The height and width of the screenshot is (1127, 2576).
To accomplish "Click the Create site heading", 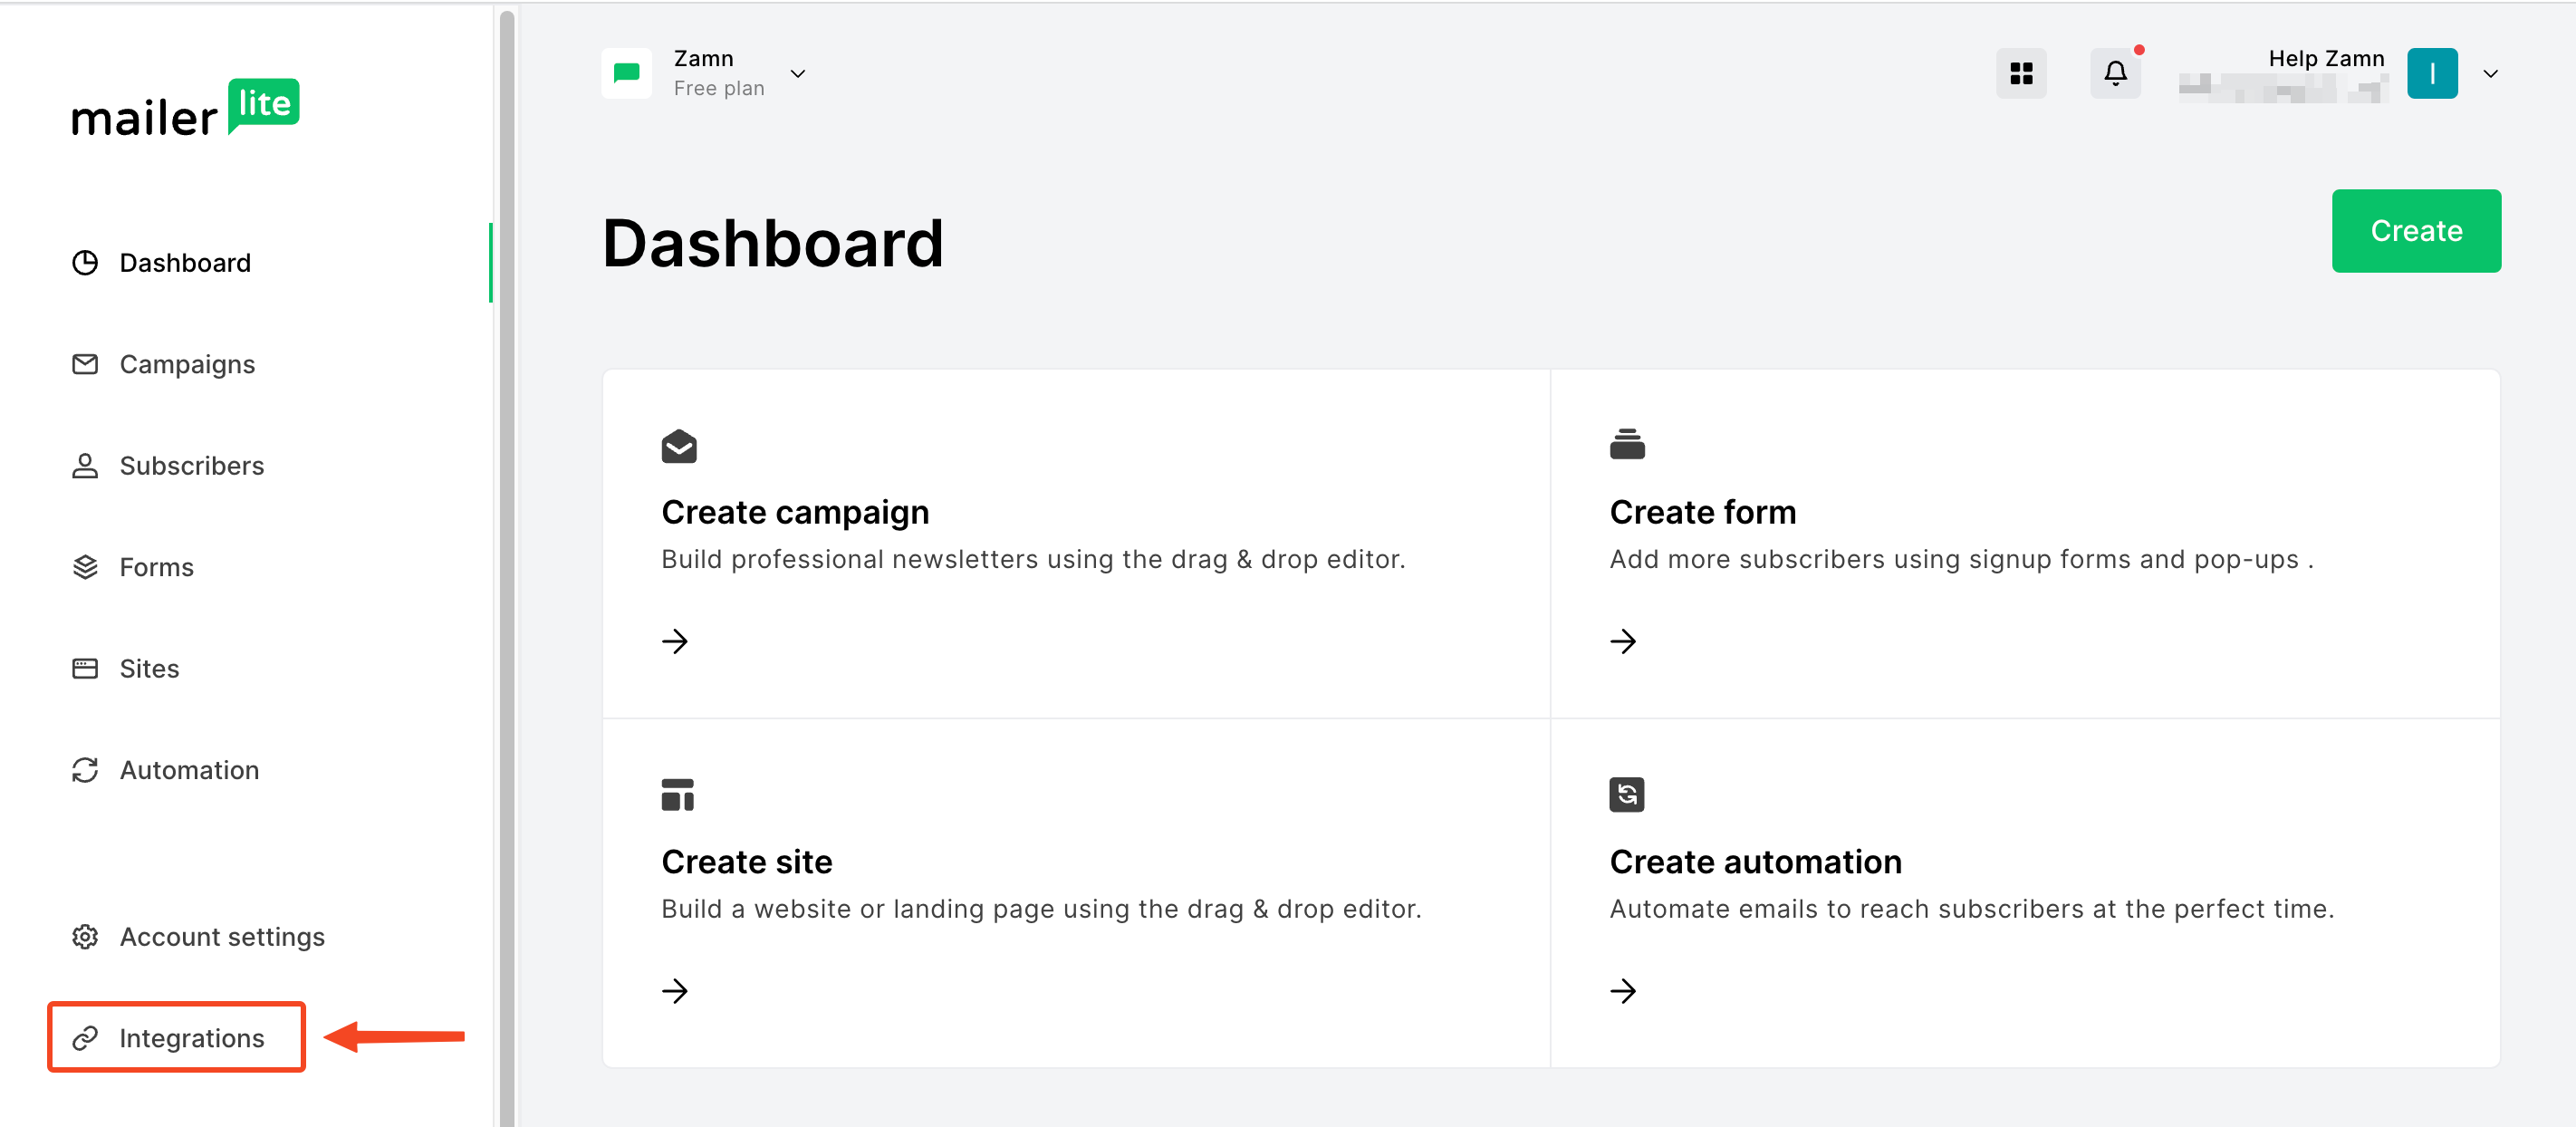I will click(x=747, y=862).
